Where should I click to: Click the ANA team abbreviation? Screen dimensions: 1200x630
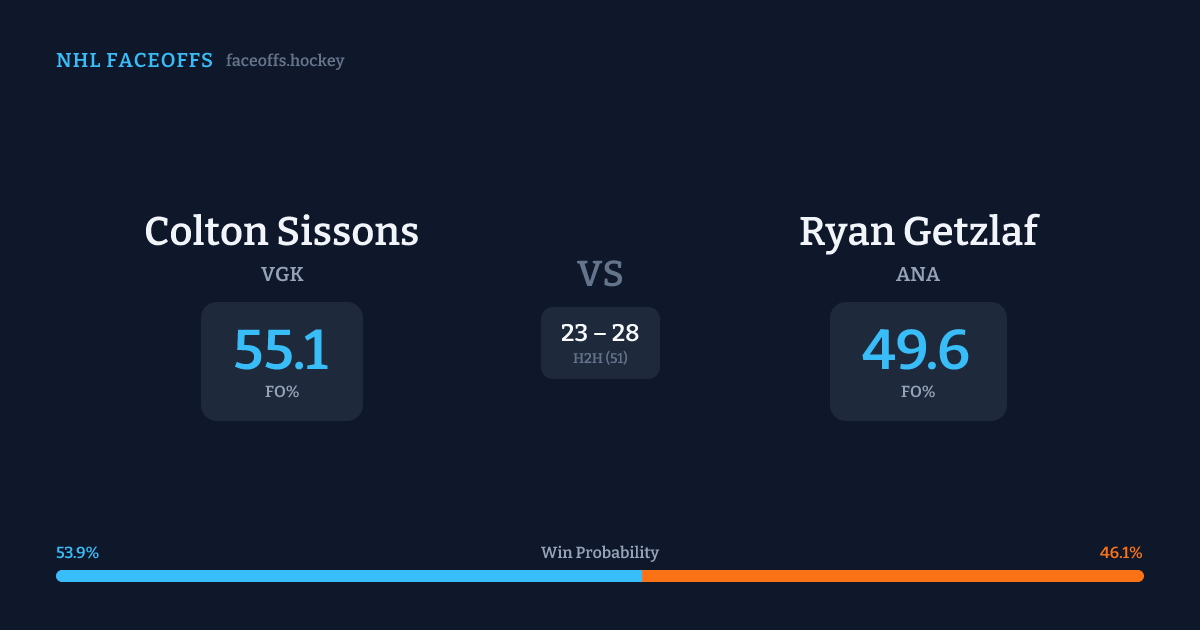918,274
